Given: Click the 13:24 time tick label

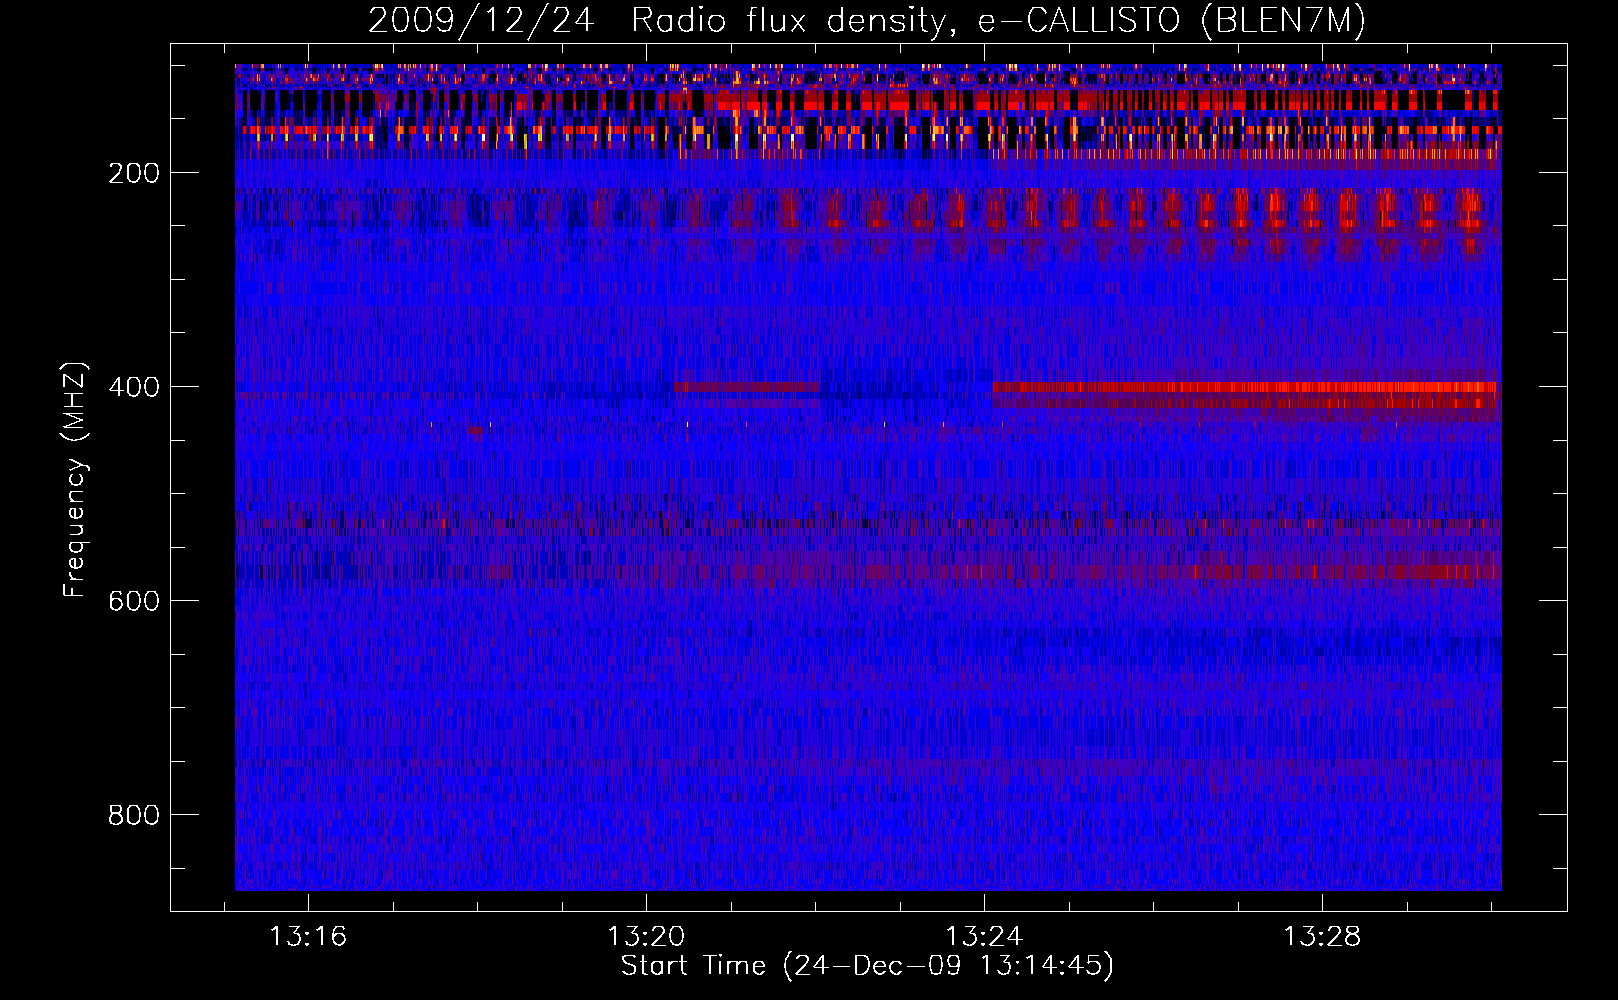Looking at the screenshot, I should coord(984,937).
